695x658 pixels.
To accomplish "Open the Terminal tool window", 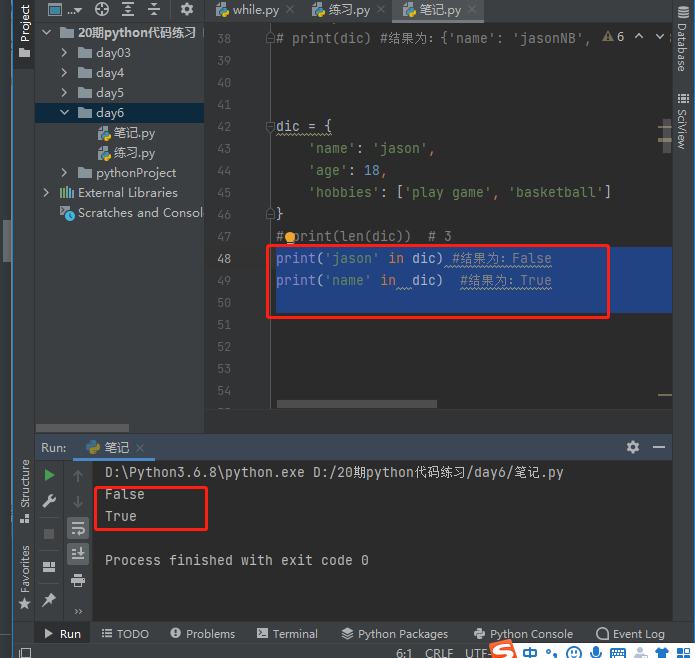I will point(287,634).
